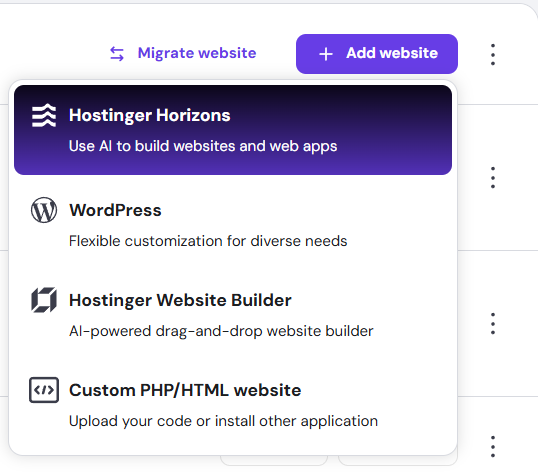Click 'Use AI to build websites and web apps'

tap(203, 146)
